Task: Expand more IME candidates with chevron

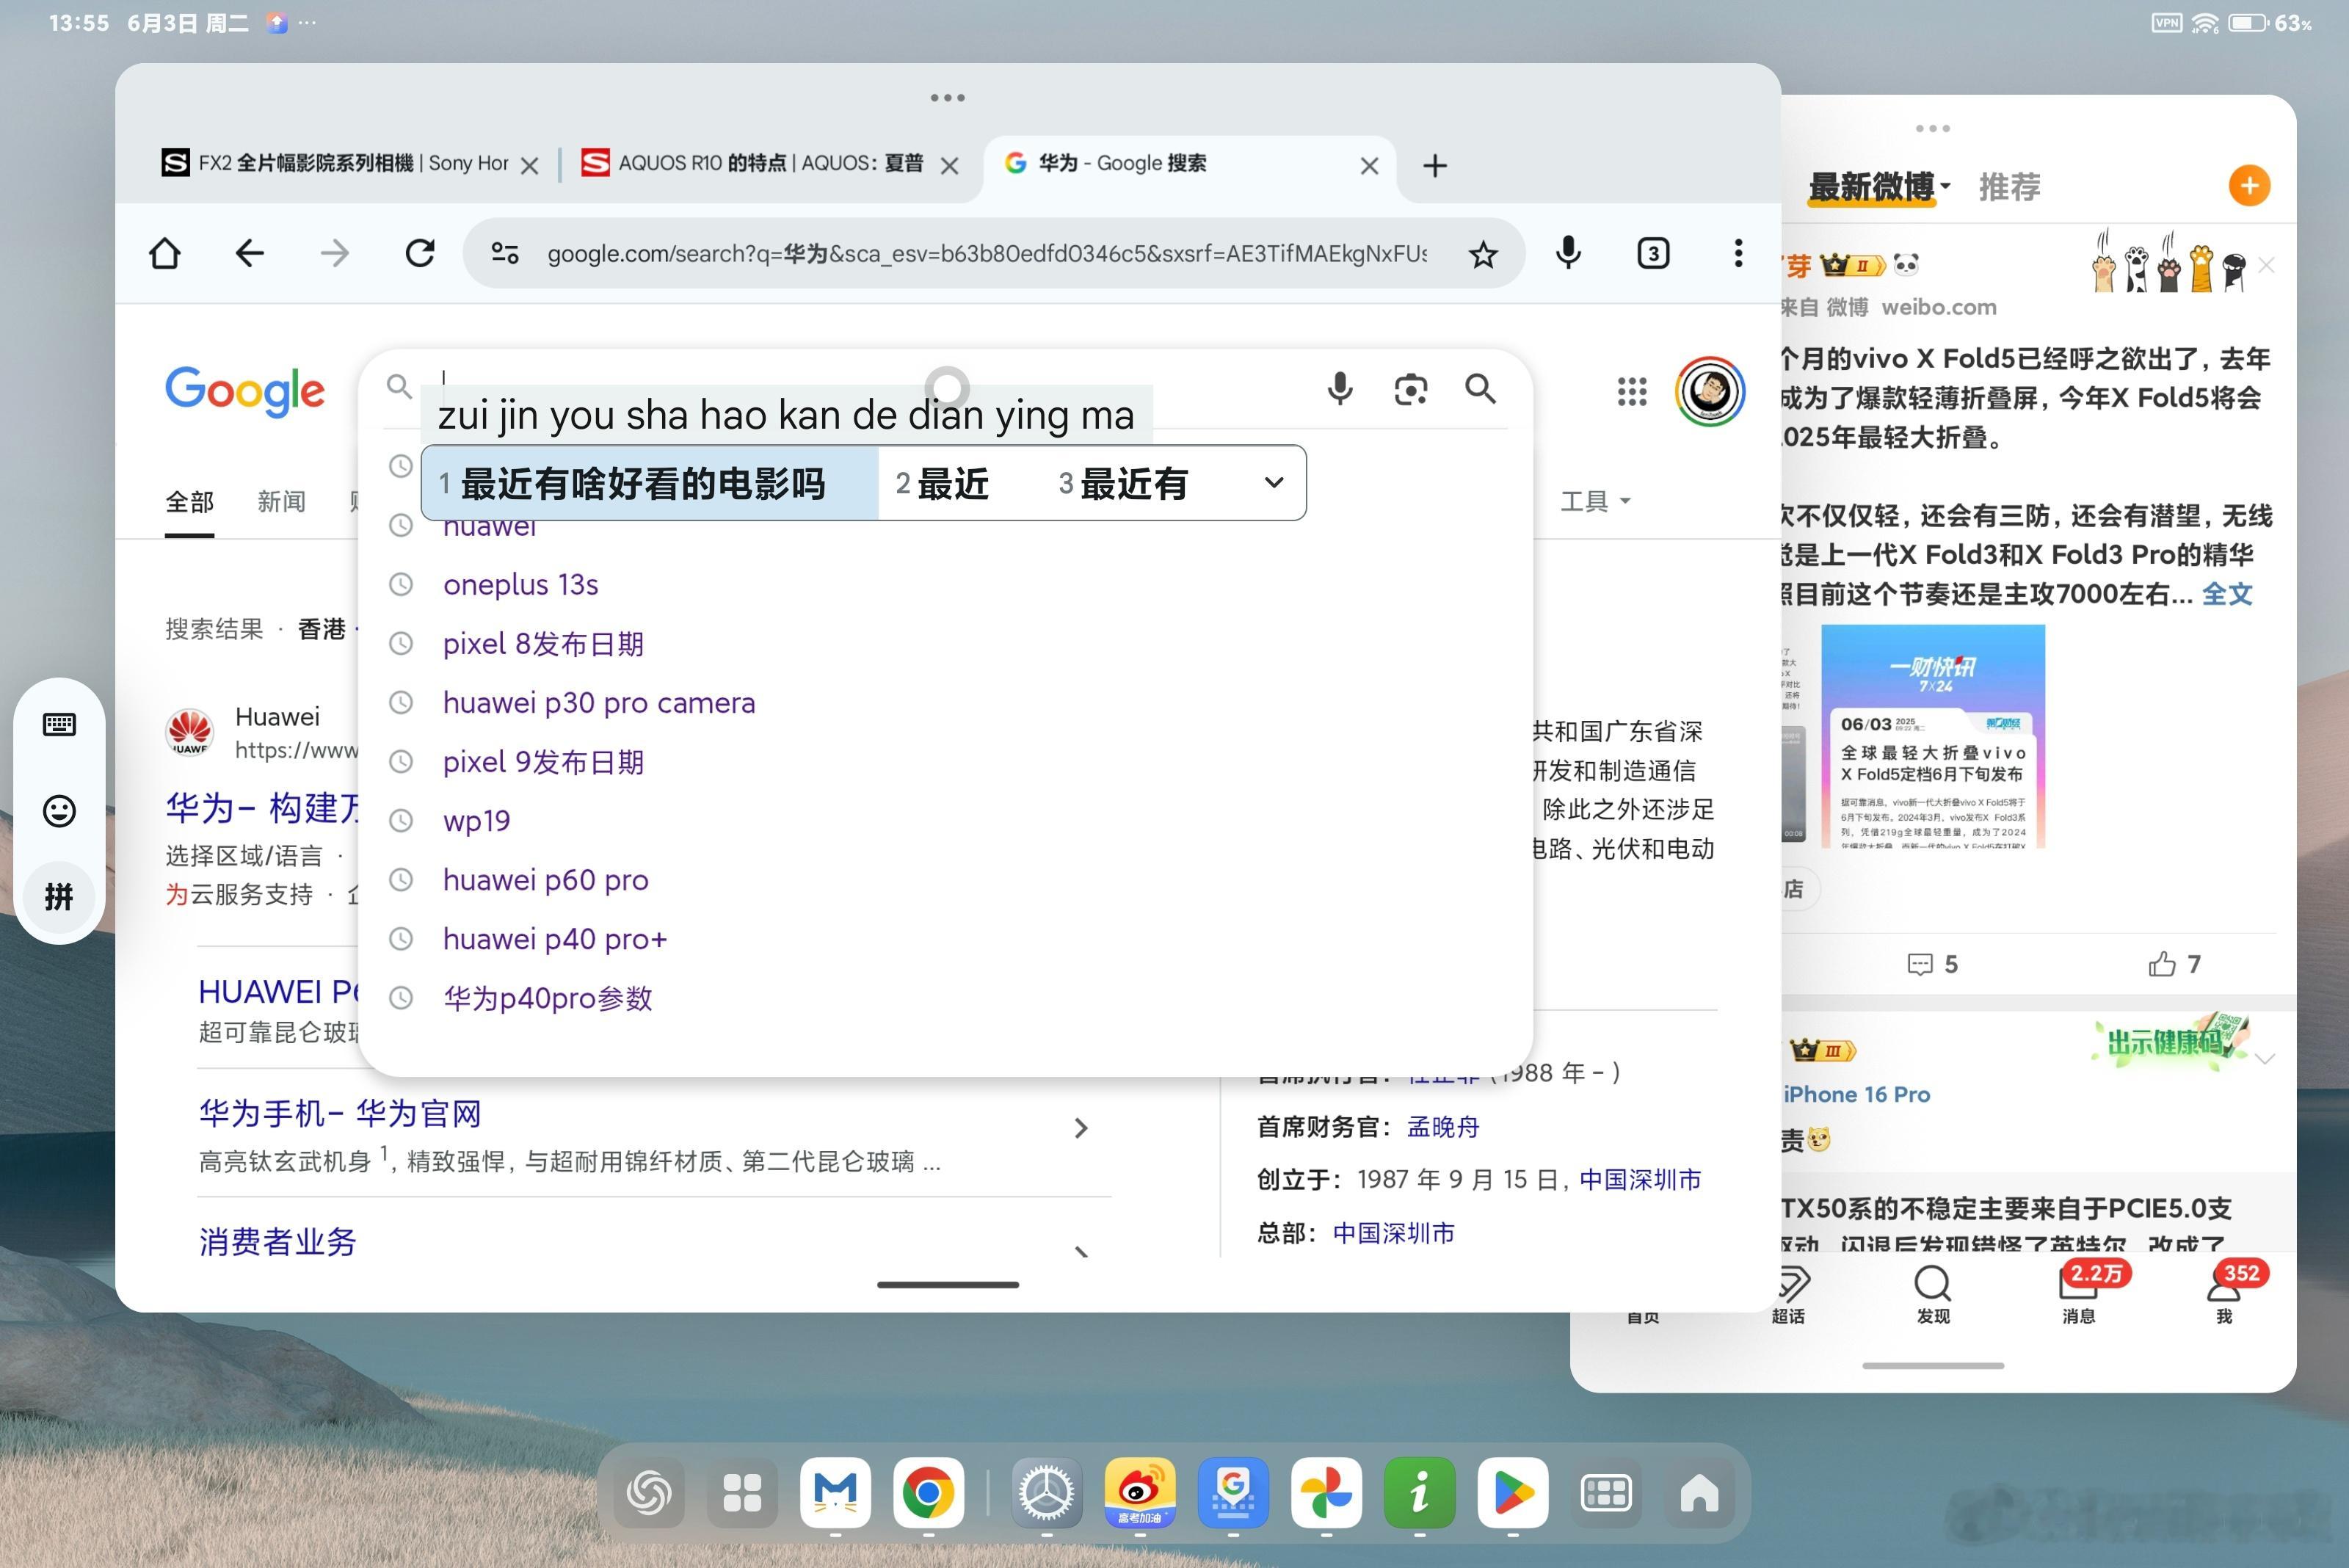Action: point(1273,482)
